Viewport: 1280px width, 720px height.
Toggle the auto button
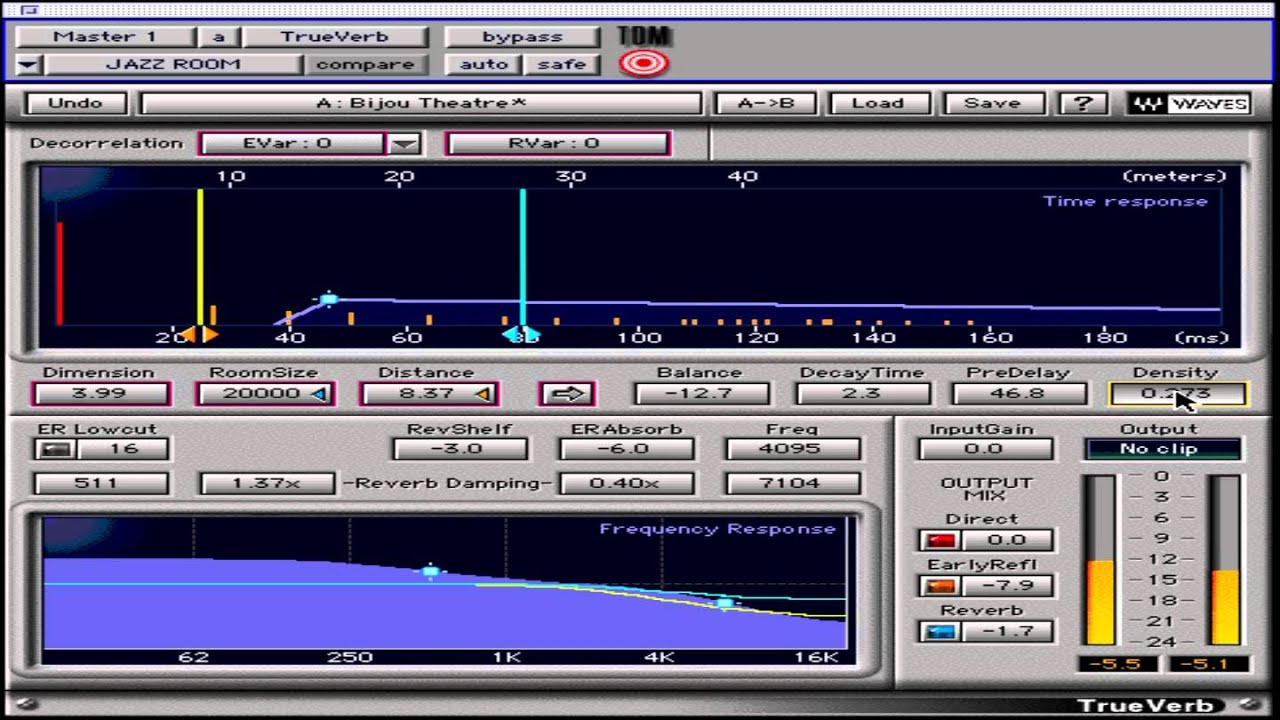click(x=484, y=64)
